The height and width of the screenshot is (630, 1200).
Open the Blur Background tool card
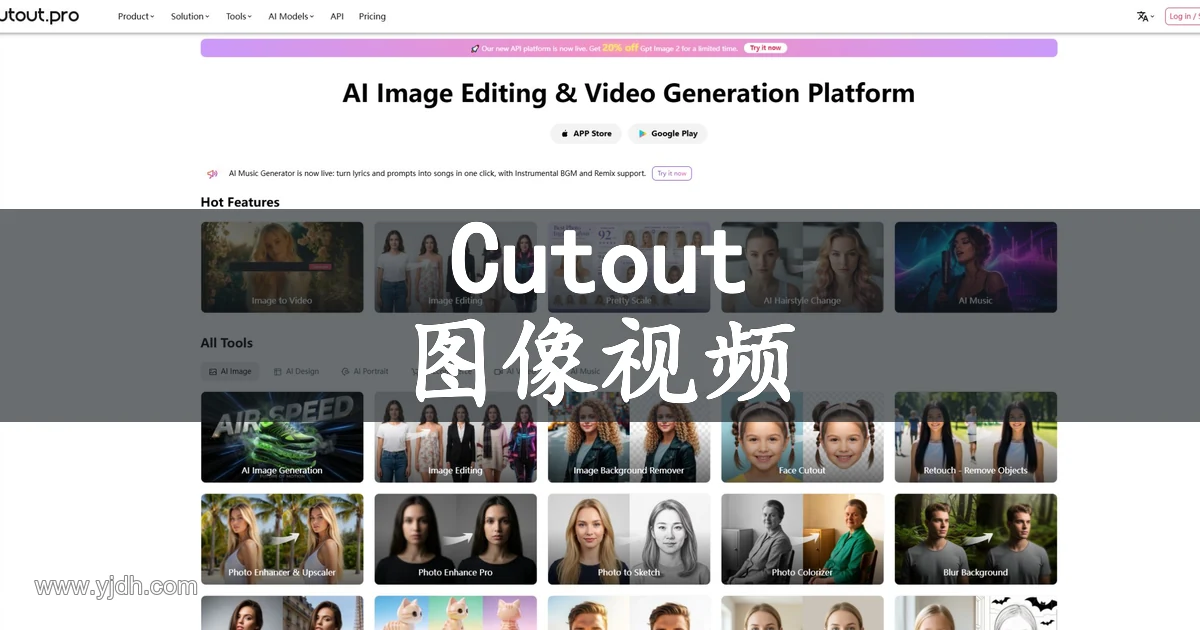click(x=976, y=539)
